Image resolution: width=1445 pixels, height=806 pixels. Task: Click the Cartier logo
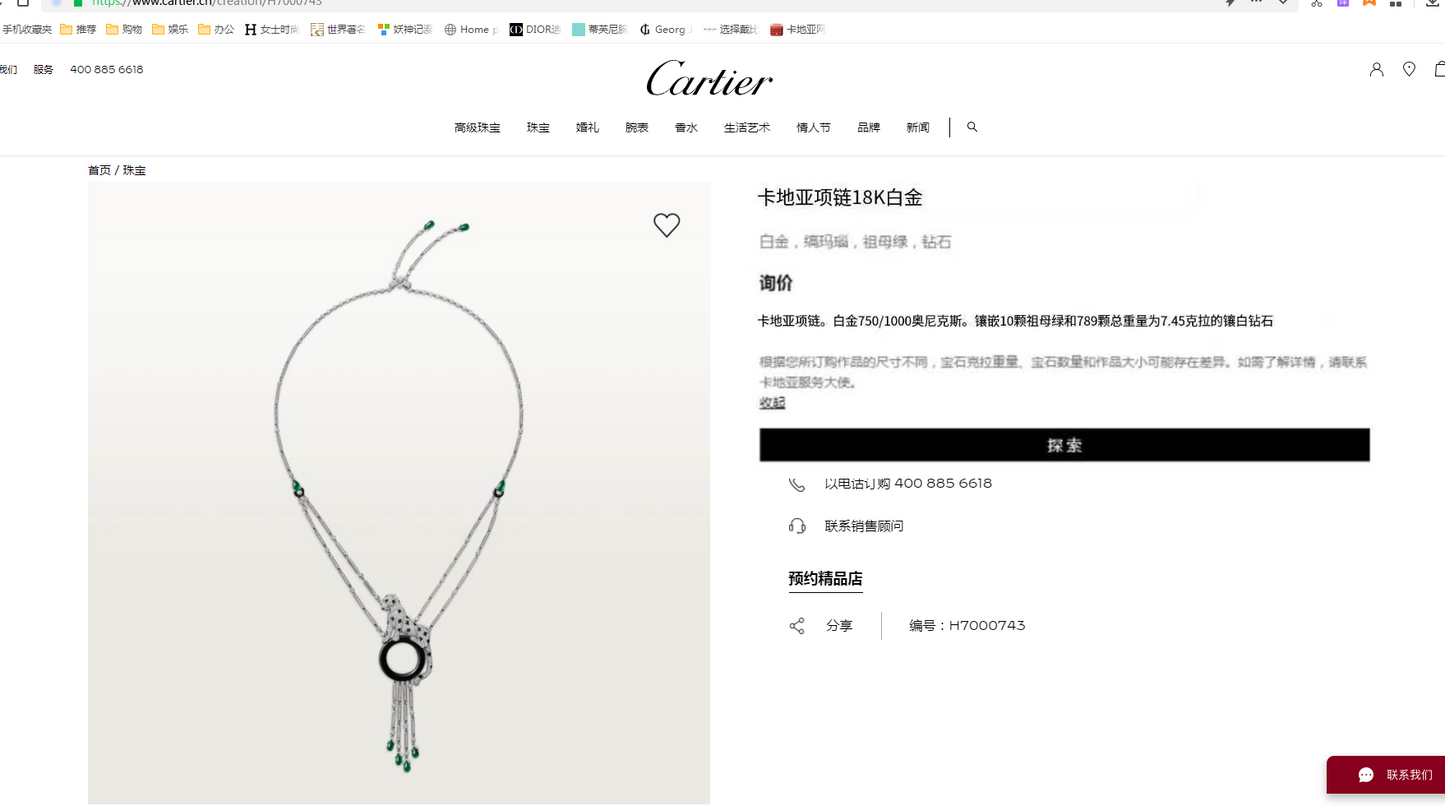[x=709, y=79]
